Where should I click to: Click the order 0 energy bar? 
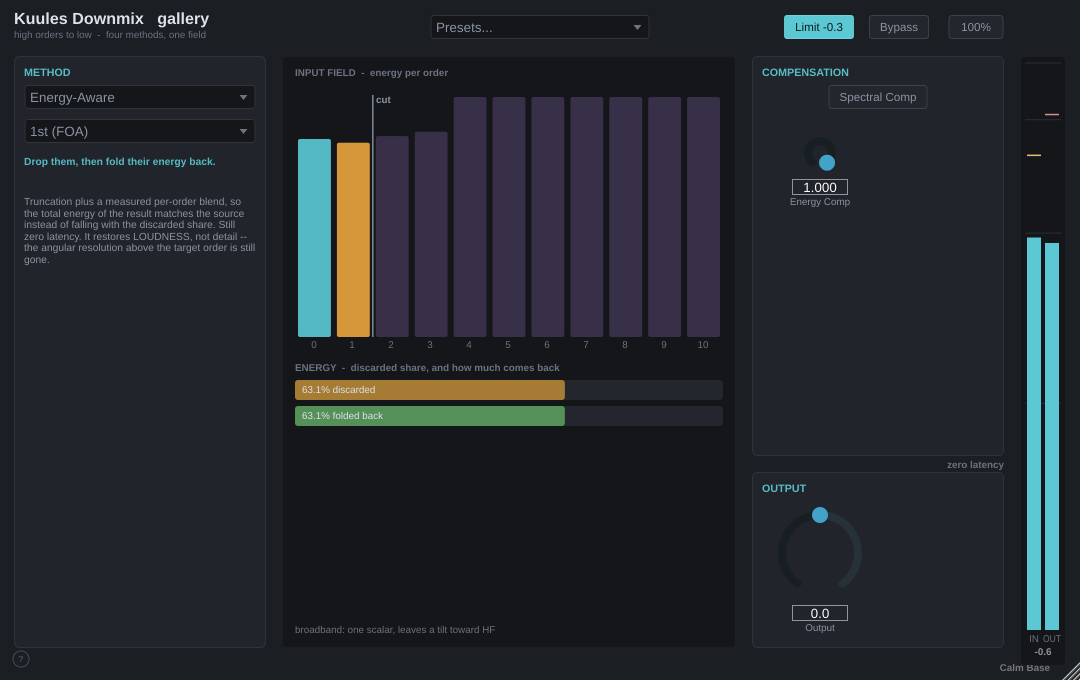tap(314, 238)
